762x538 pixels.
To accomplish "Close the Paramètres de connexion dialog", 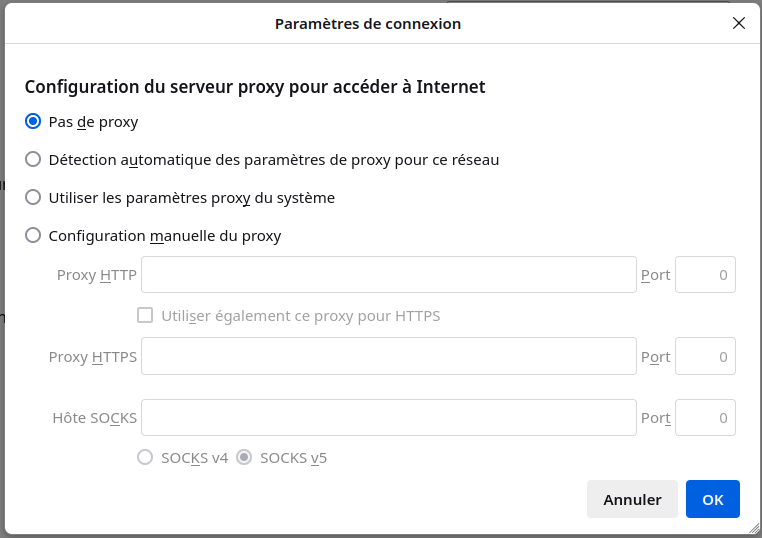I will 739,23.
